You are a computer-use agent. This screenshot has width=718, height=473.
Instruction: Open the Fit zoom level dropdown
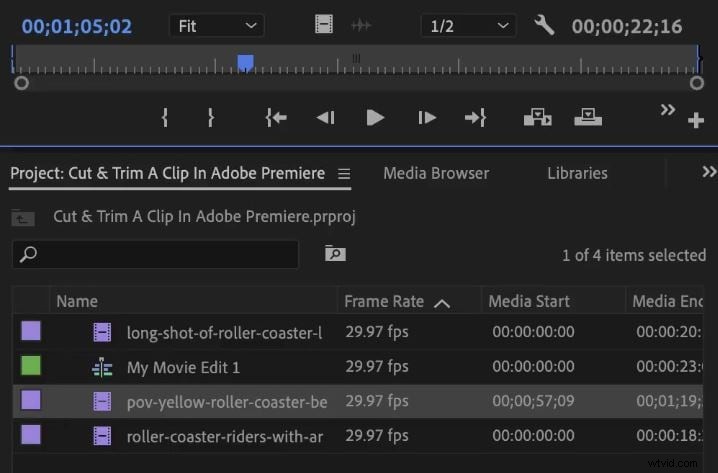217,26
